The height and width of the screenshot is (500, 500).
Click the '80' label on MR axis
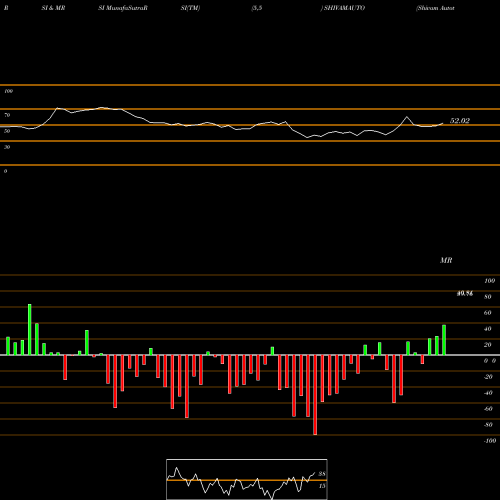(488, 297)
